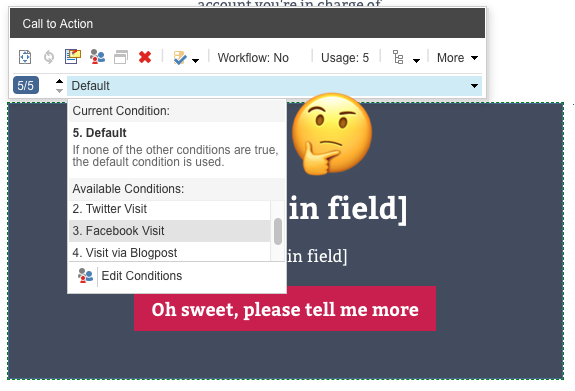Open the checklist icon dropdown arrow
The height and width of the screenshot is (391, 575).
pyautogui.click(x=196, y=61)
